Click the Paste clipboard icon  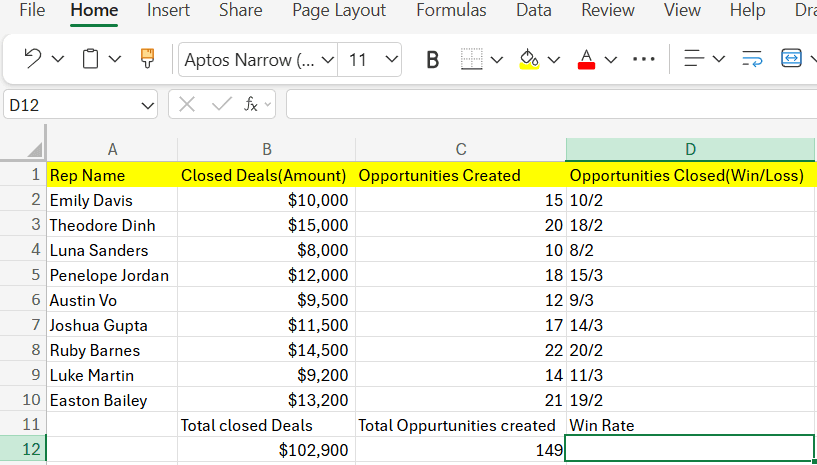pos(90,58)
